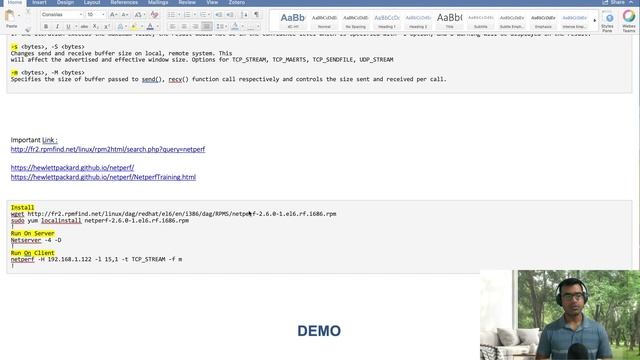Image resolution: width=640 pixels, height=360 pixels.
Task: Click the Cut scissors icon
Action: pyautogui.click(x=28, y=12)
